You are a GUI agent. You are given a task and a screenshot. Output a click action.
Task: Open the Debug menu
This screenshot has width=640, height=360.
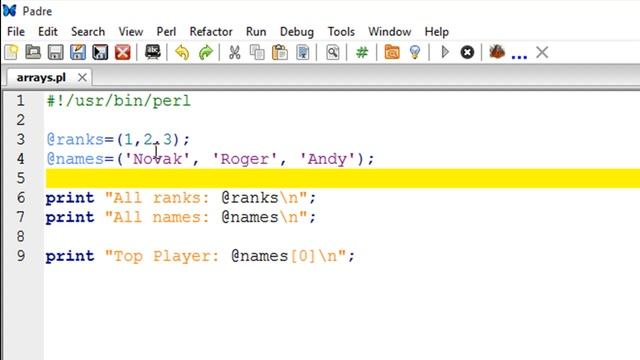(297, 32)
